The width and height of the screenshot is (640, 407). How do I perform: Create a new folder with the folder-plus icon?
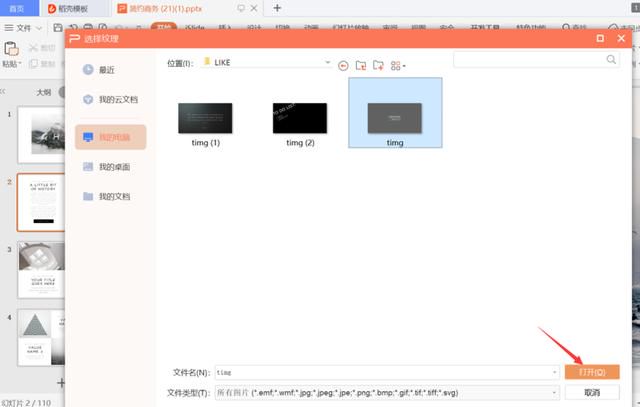click(x=378, y=65)
